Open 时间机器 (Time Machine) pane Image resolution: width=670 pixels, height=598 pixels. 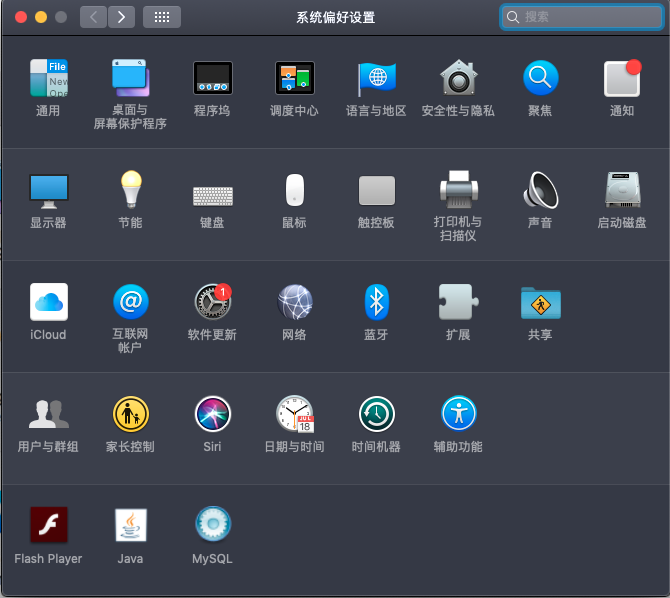tap(376, 414)
